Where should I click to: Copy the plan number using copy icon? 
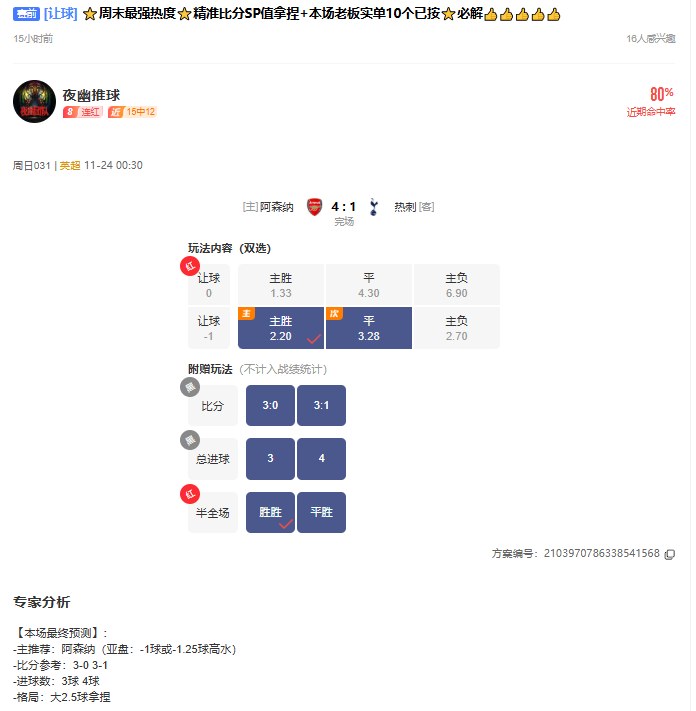669,554
